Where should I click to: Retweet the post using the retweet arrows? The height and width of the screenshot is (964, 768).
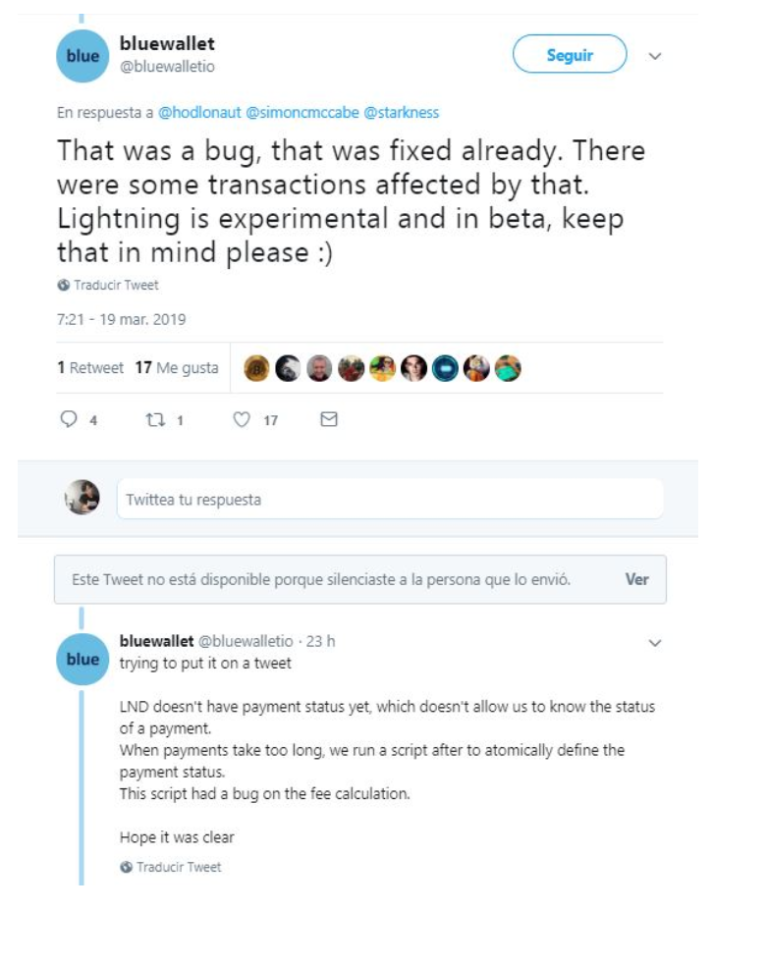155,419
